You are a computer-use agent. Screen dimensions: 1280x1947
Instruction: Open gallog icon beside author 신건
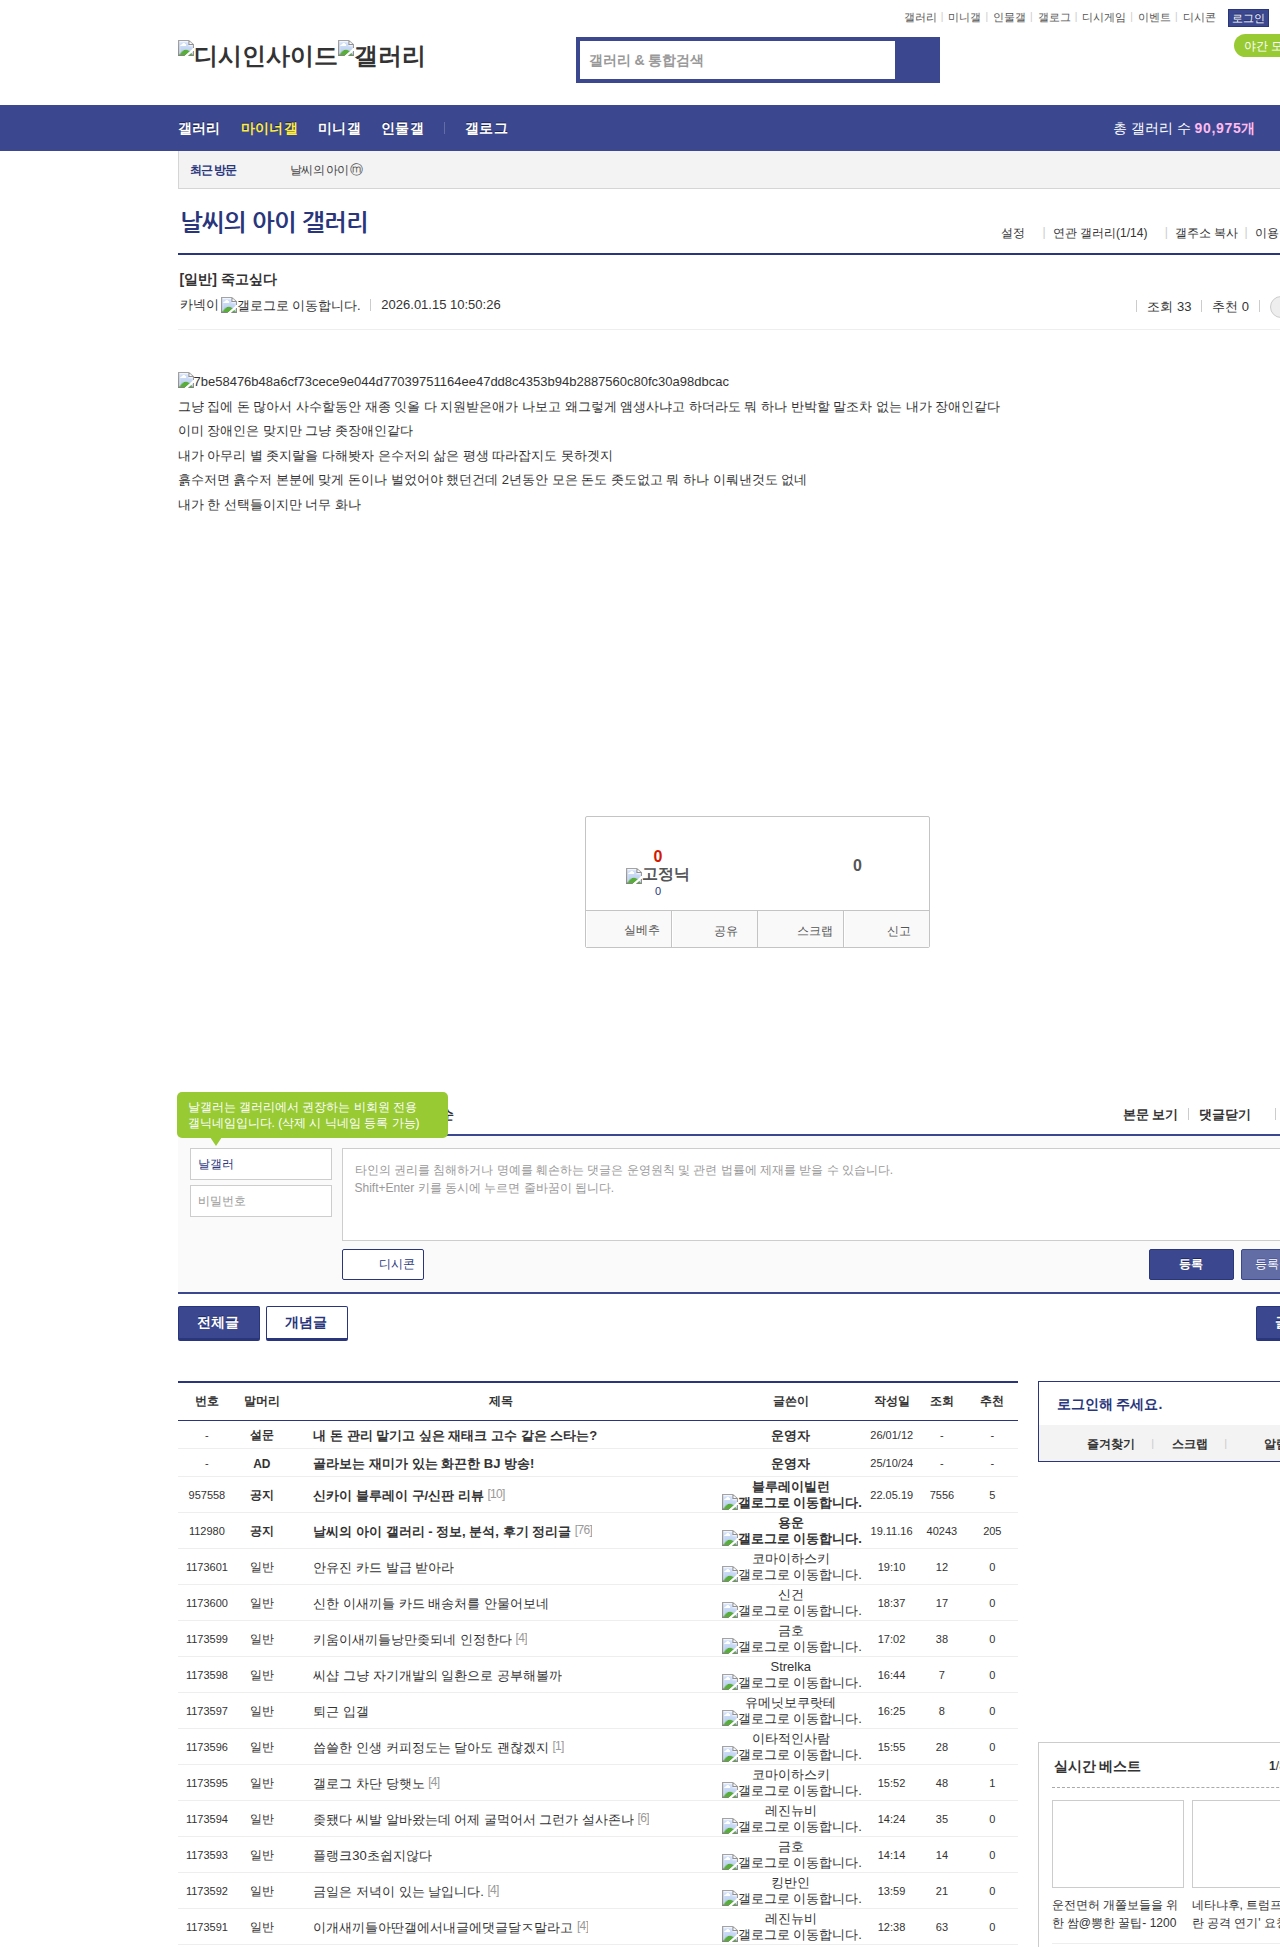[x=791, y=1611]
